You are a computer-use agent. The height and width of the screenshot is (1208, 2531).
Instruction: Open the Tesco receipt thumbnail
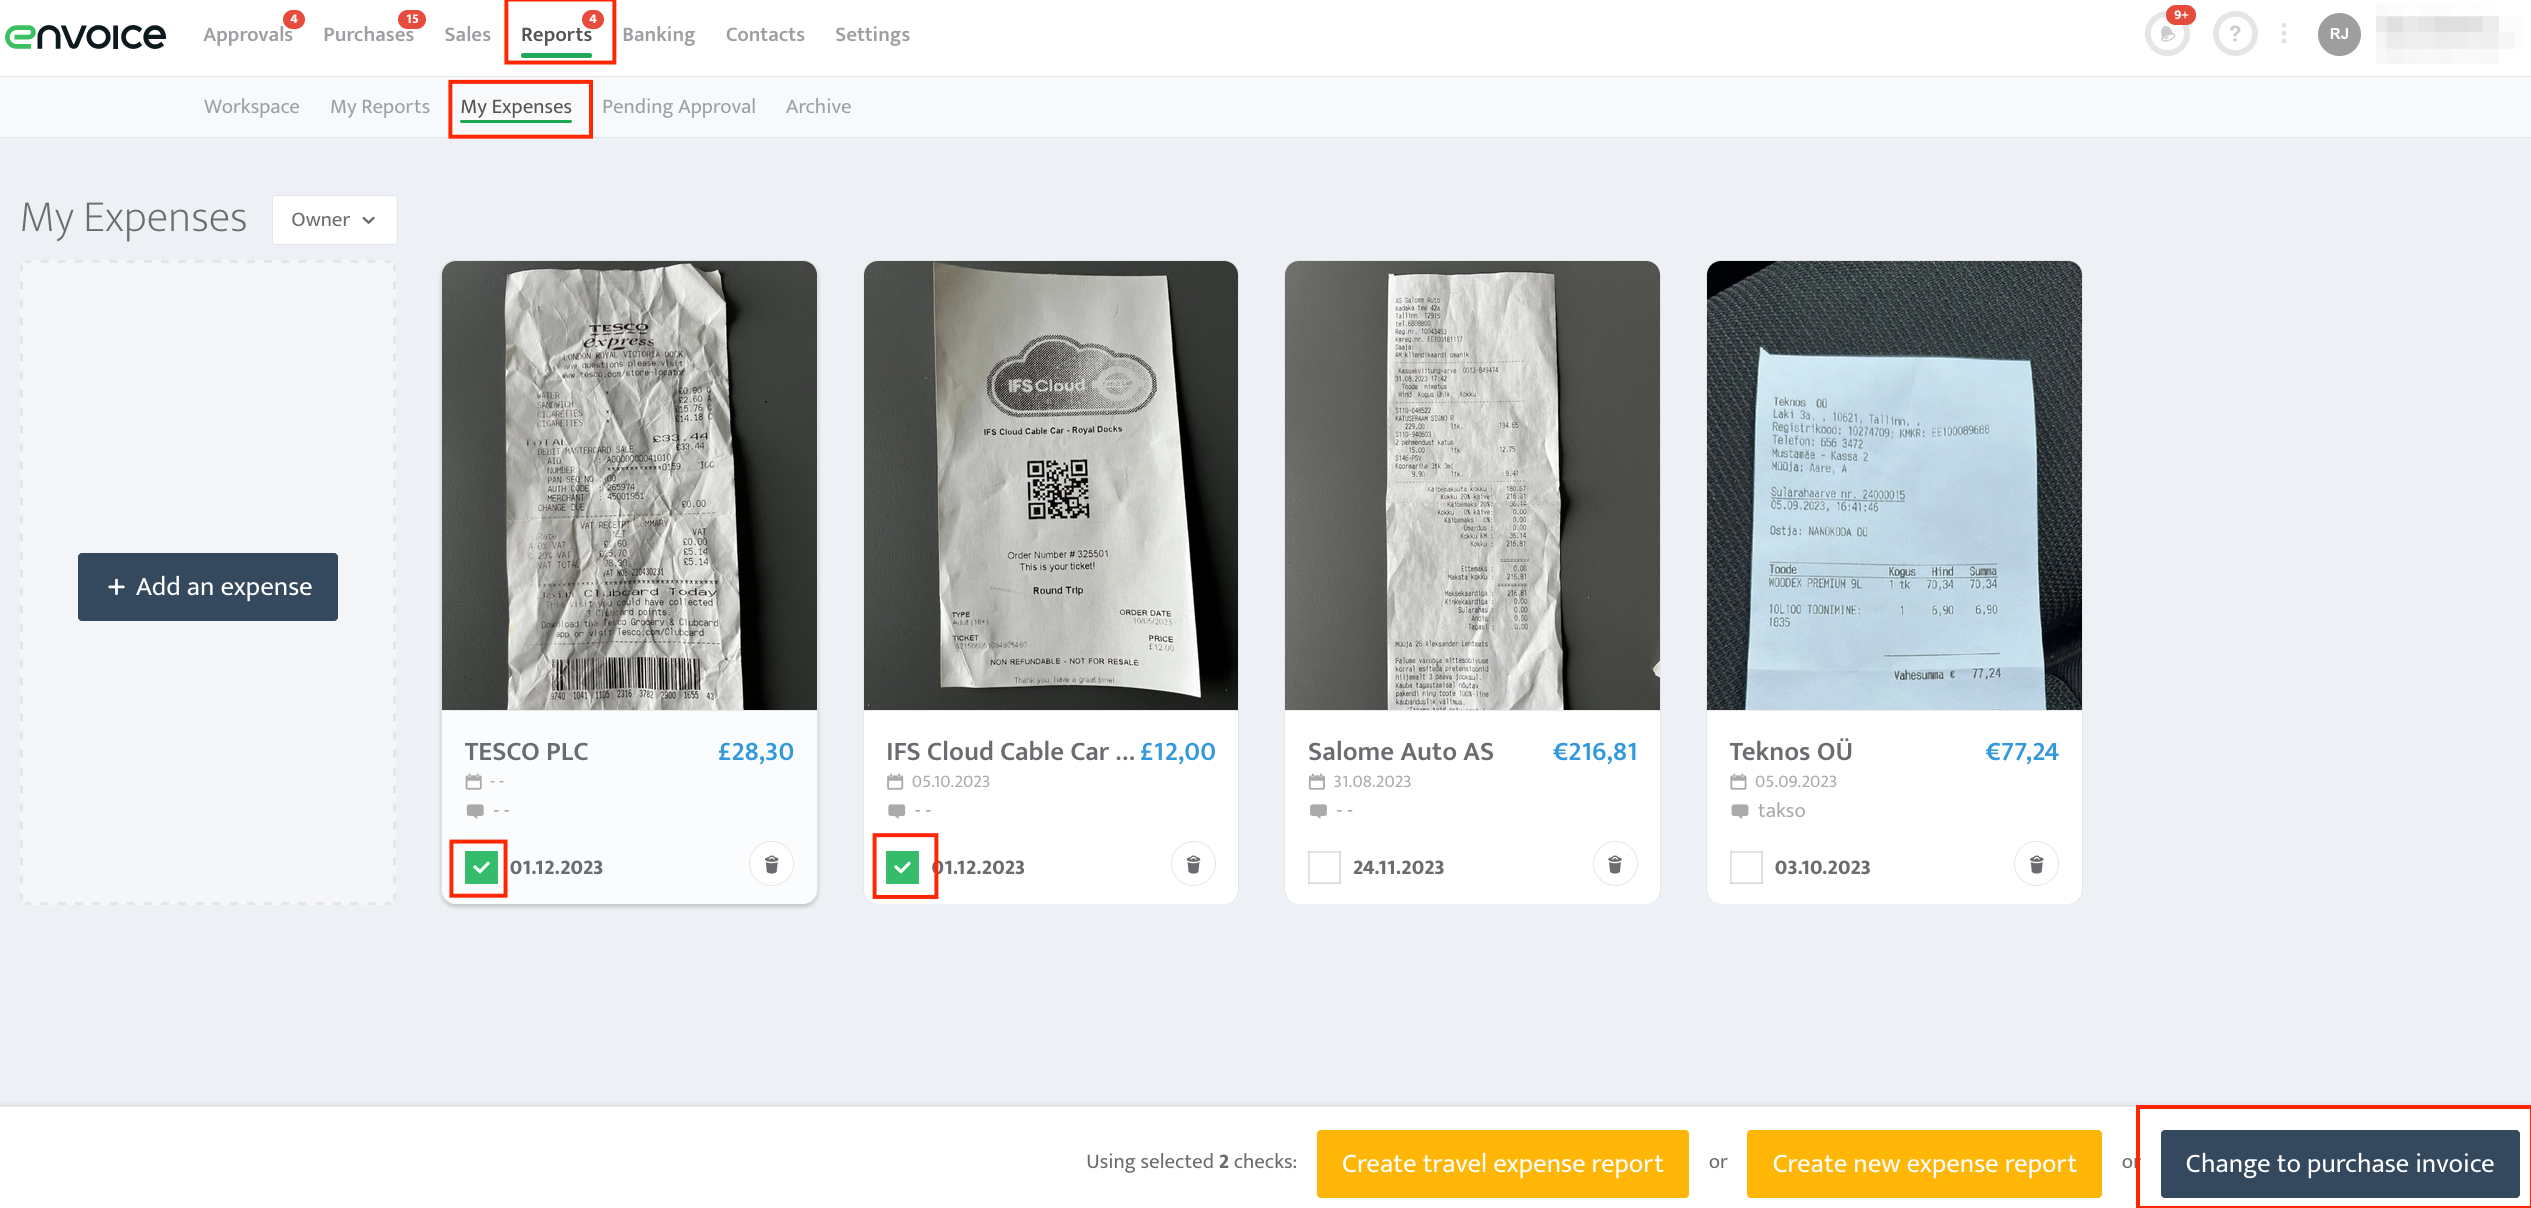pos(628,486)
